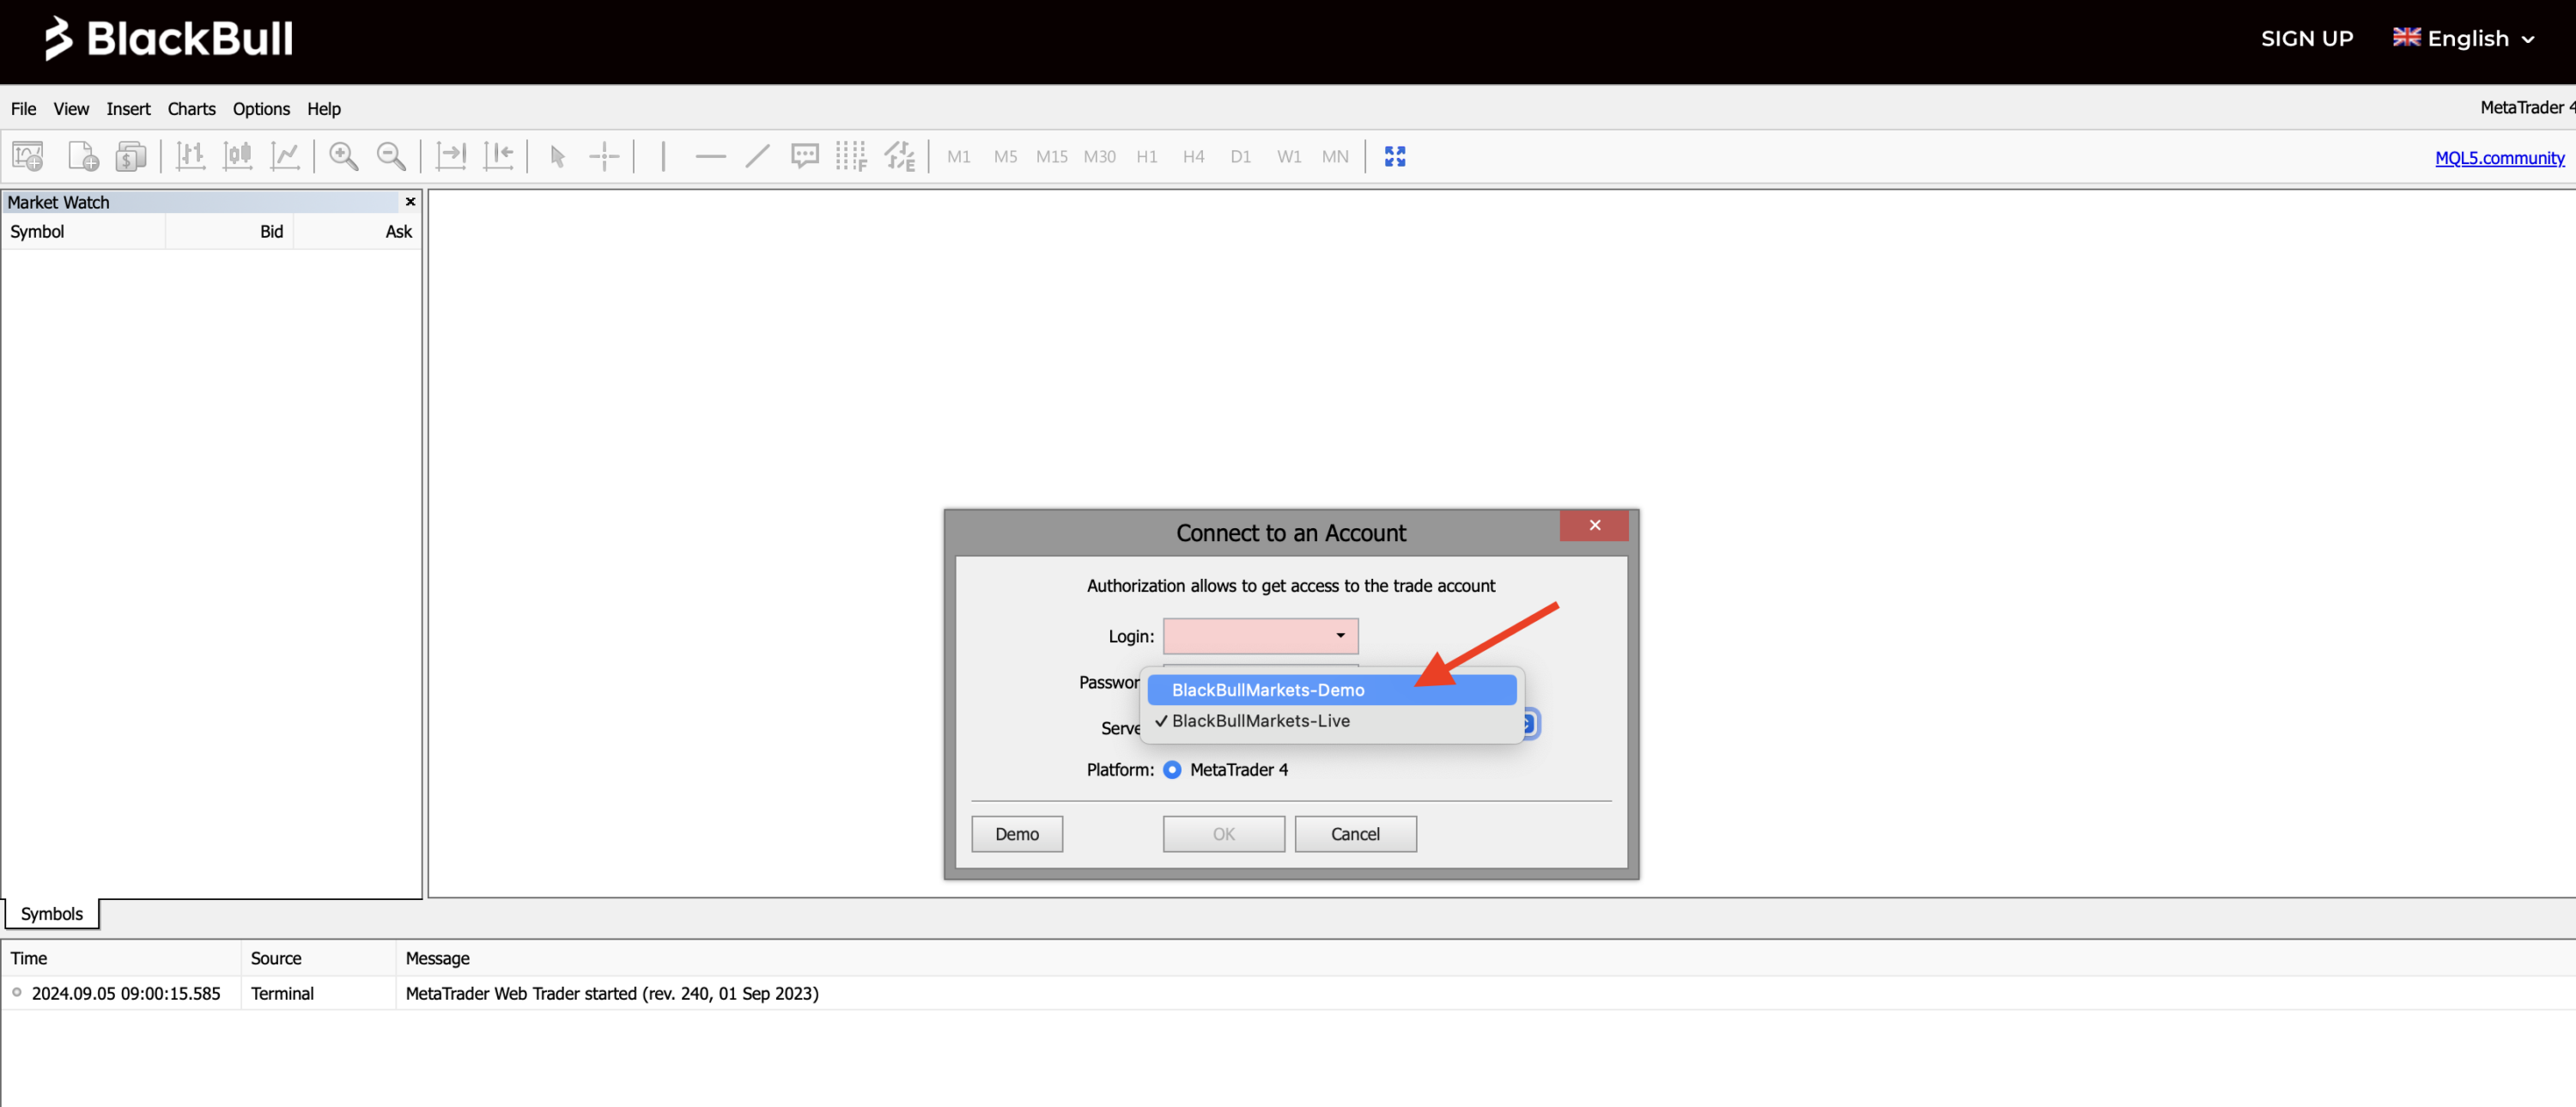Click the Time column header in journal
The height and width of the screenshot is (1107, 2576).
[121, 959]
